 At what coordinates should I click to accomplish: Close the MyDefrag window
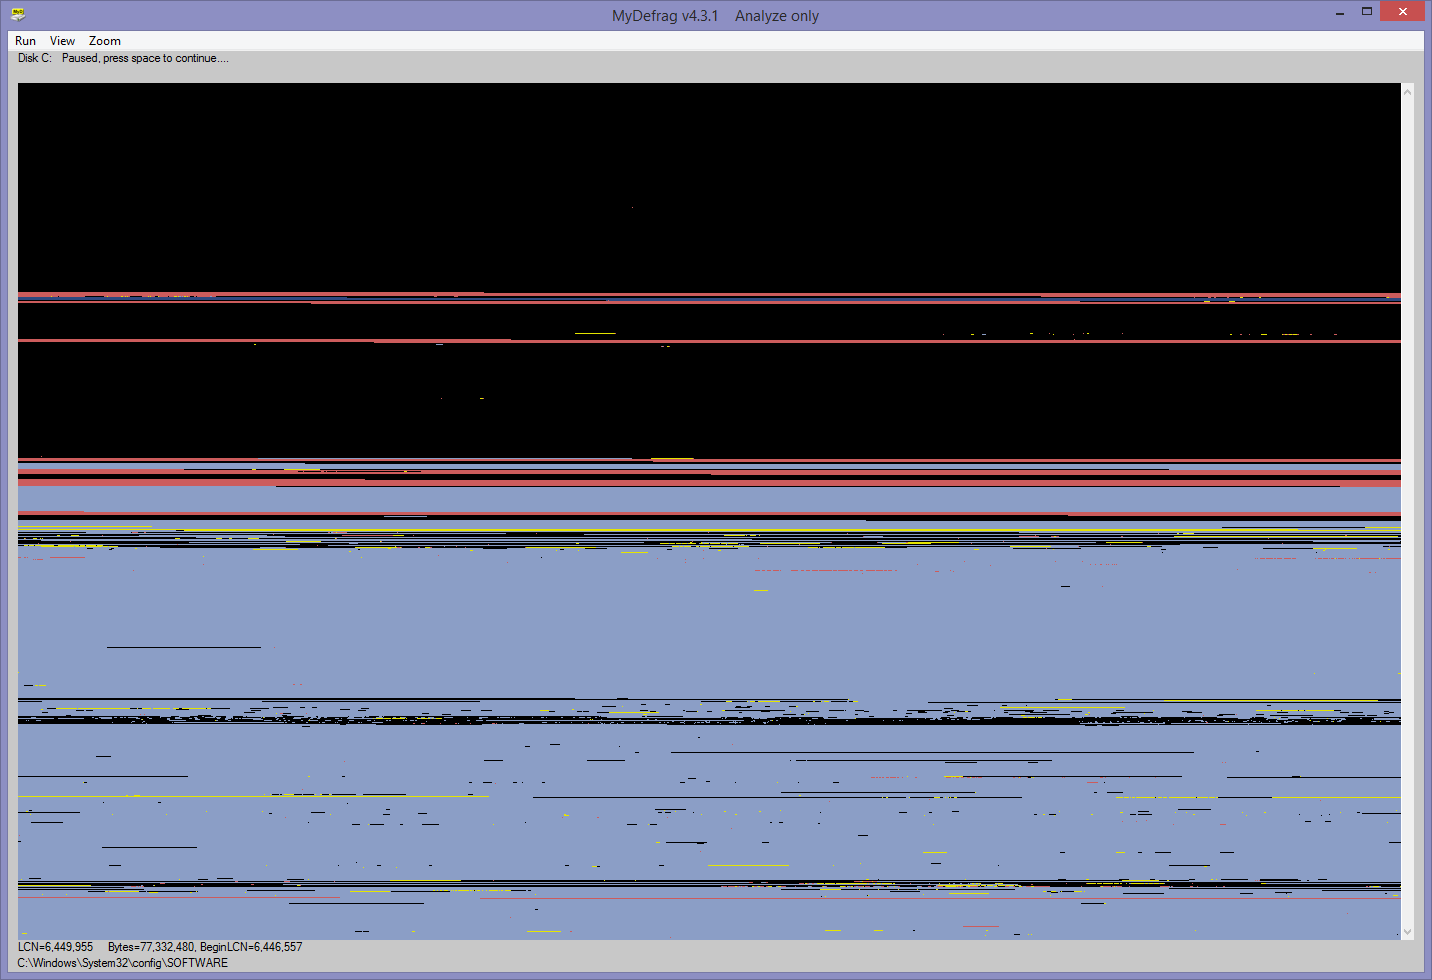coord(1402,12)
